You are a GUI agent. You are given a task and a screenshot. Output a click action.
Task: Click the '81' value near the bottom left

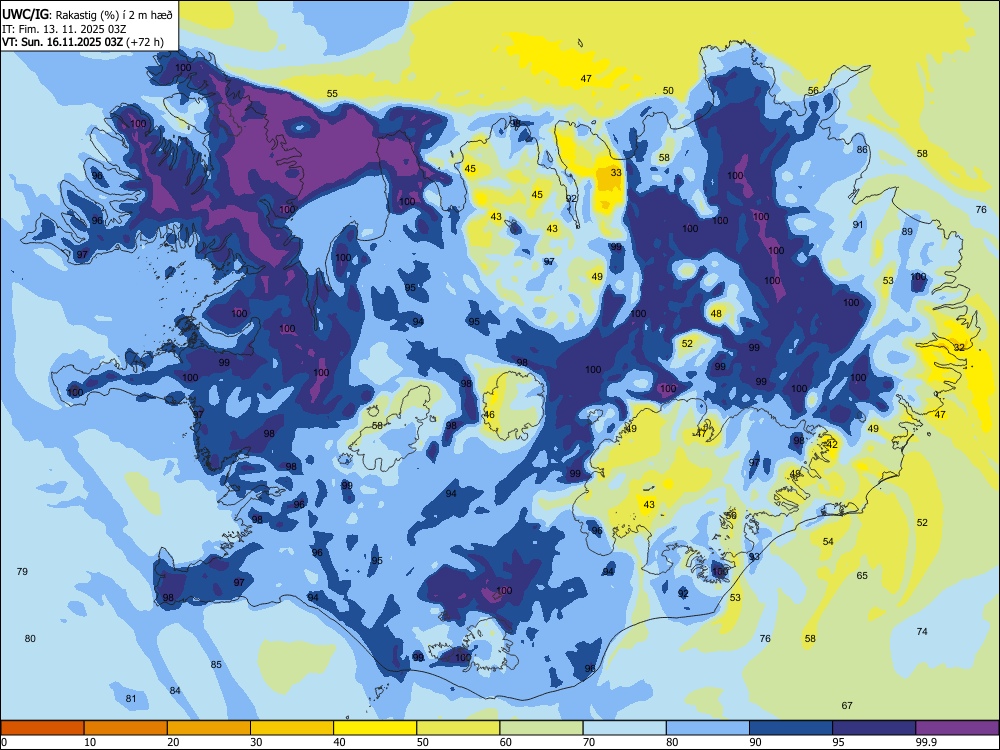[131, 698]
